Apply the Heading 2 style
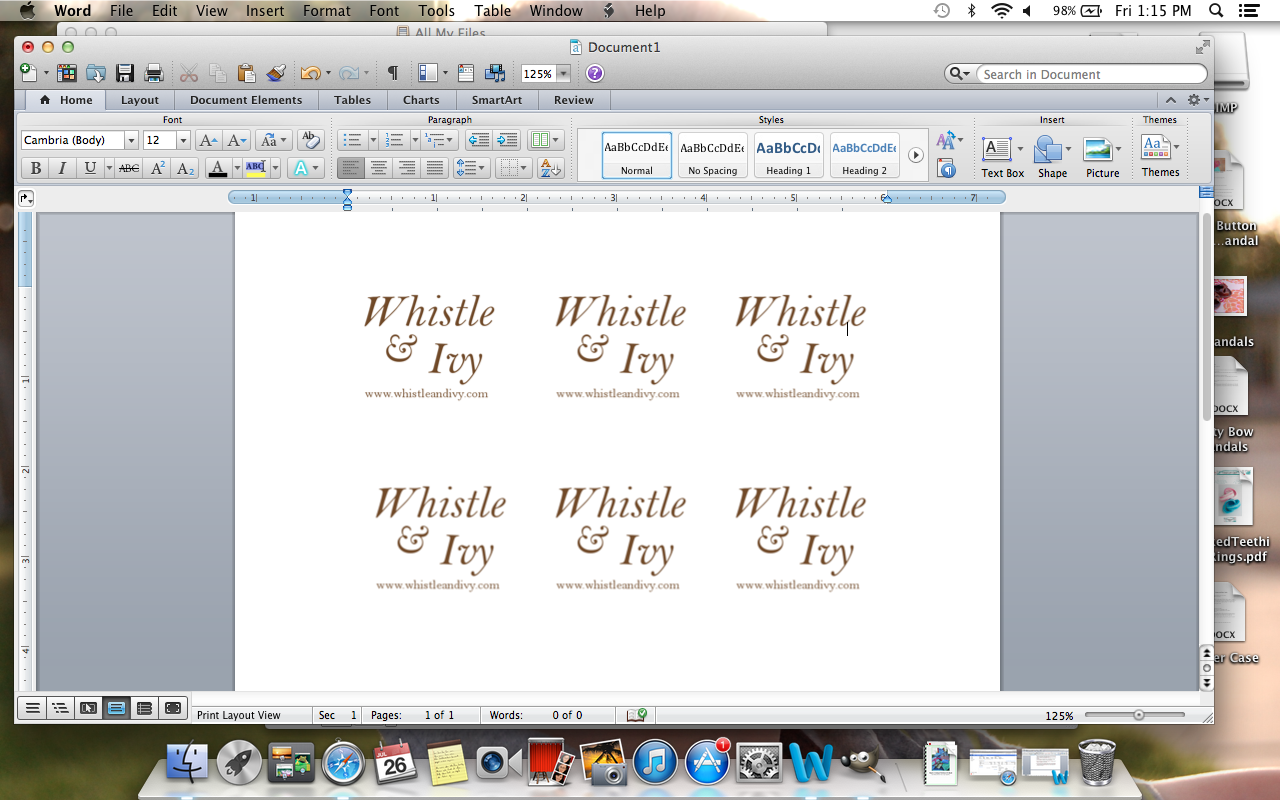 click(x=865, y=155)
